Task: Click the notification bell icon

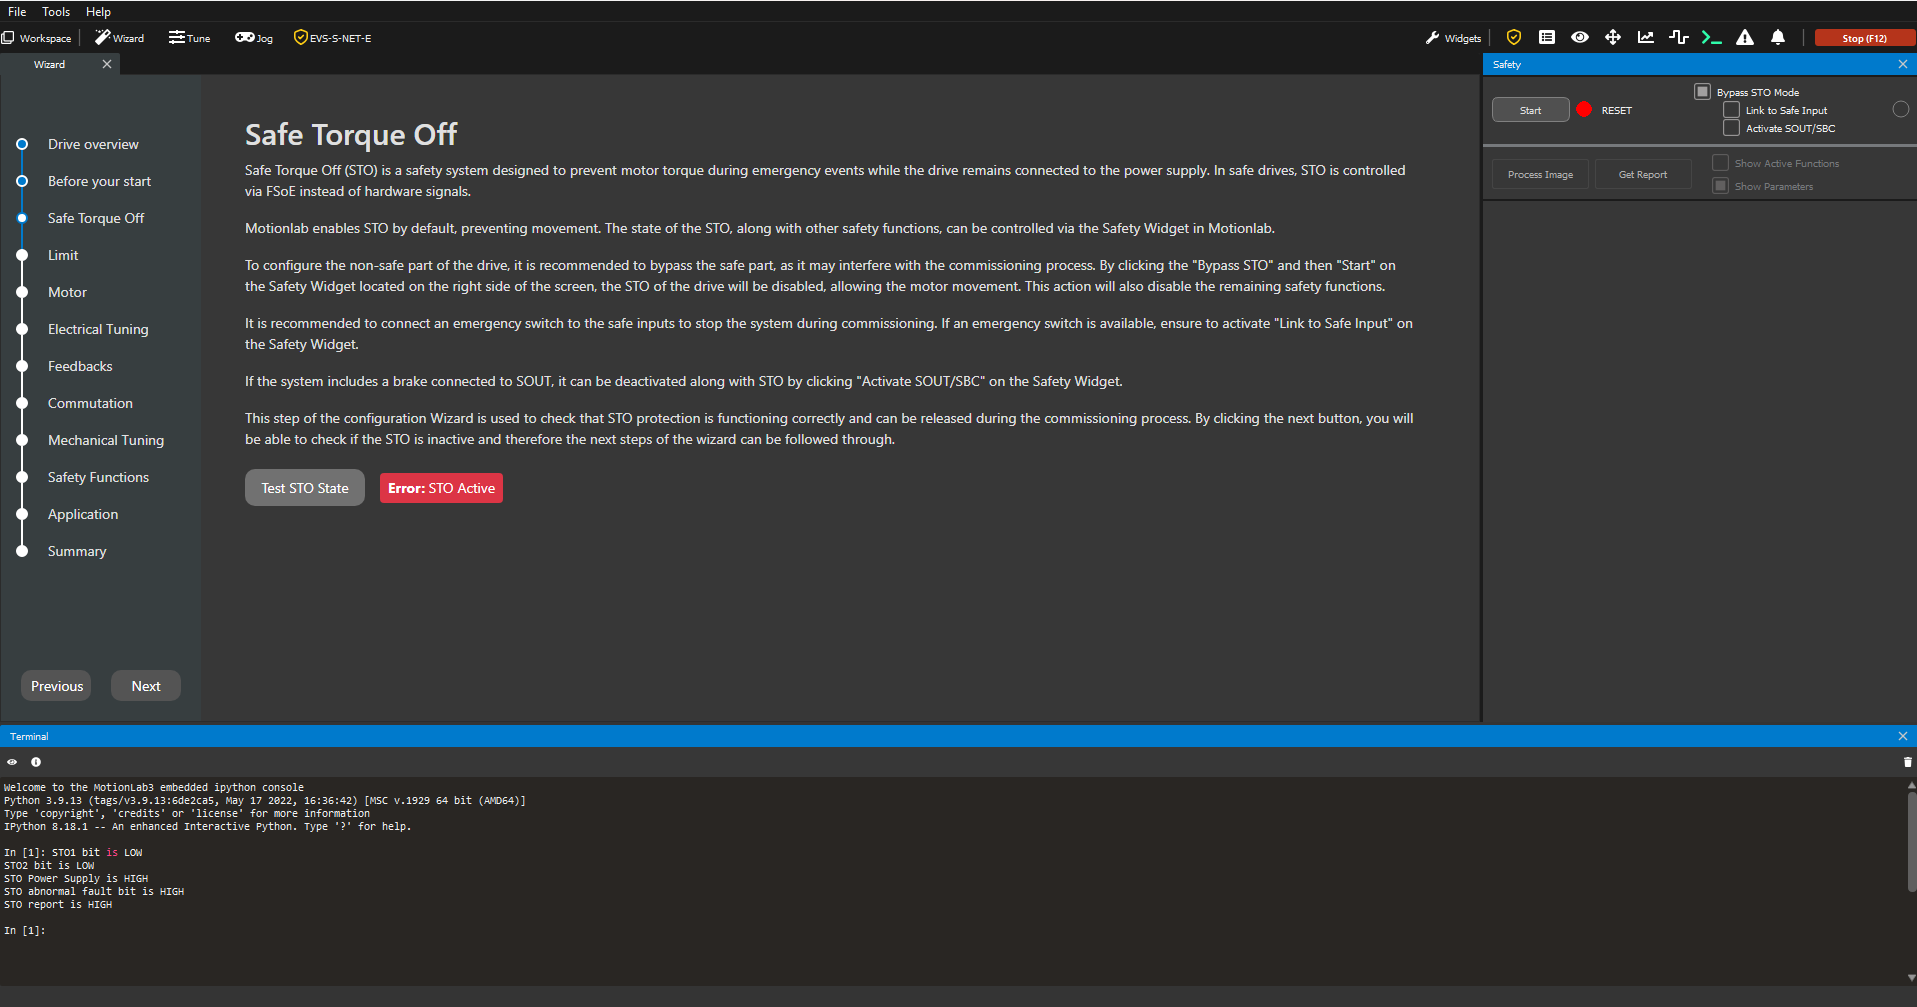Action: coord(1778,38)
